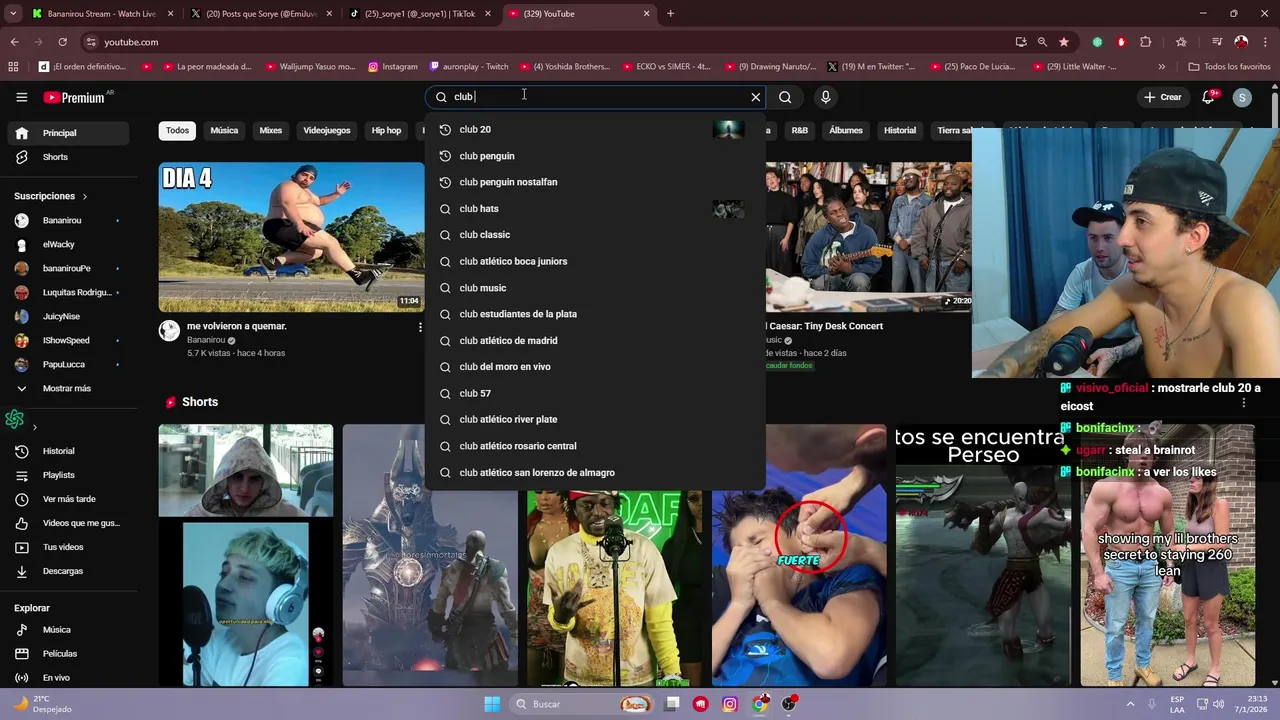1280x720 pixels.
Task: Choose 'club atlético river plate' suggestion
Action: tap(595, 419)
